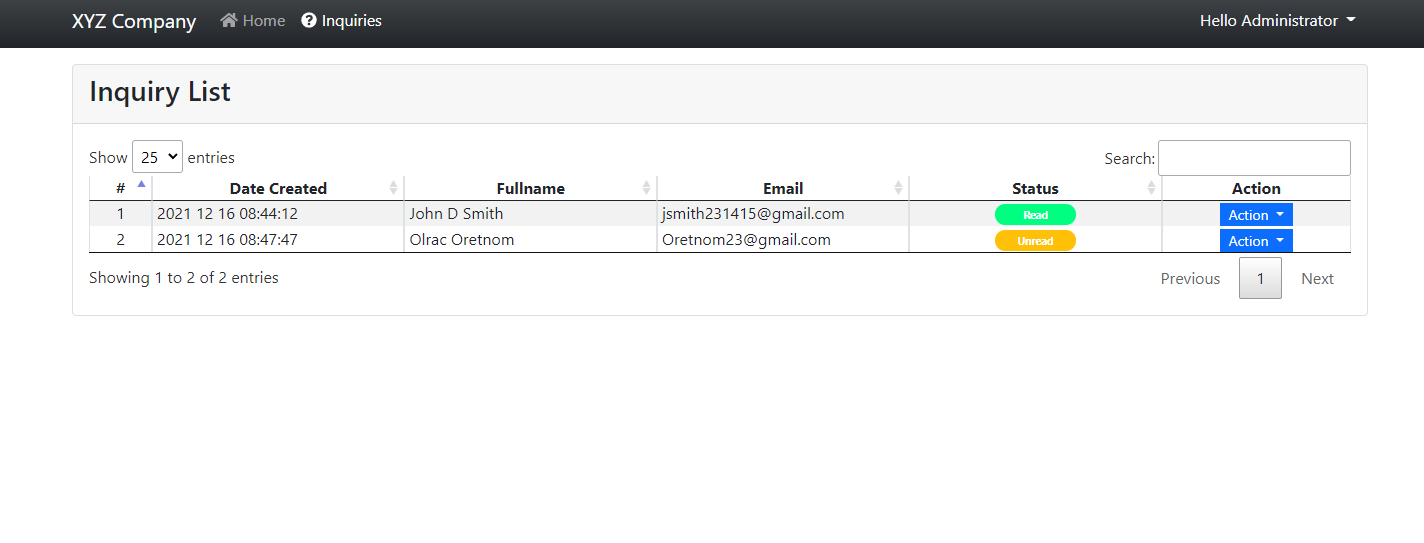Sort by the # column header
The image size is (1424, 543).
click(x=120, y=188)
